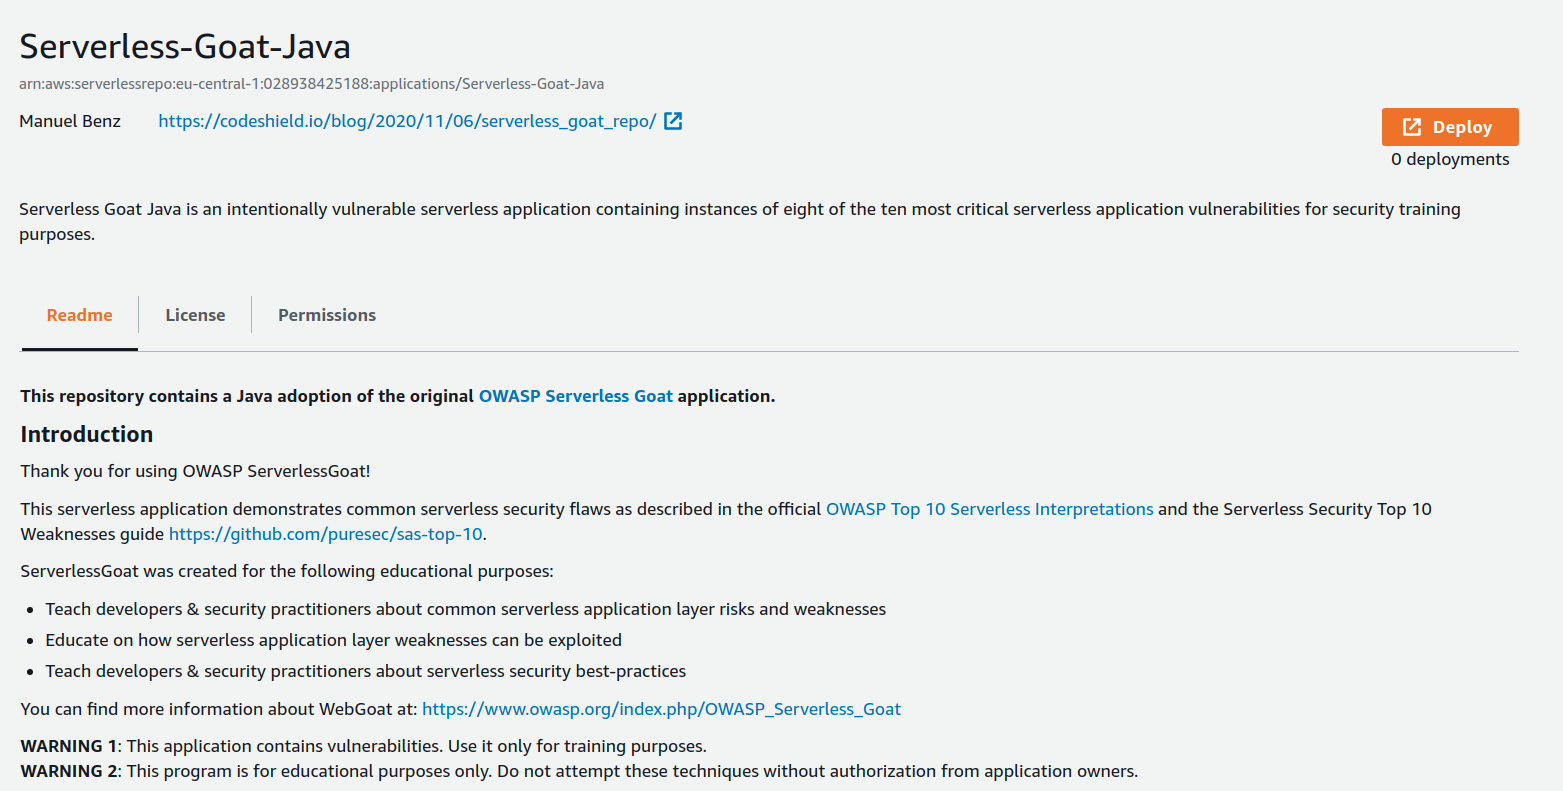This screenshot has height=791, width=1563.
Task: Switch to the Permissions tab
Action: tap(327, 315)
